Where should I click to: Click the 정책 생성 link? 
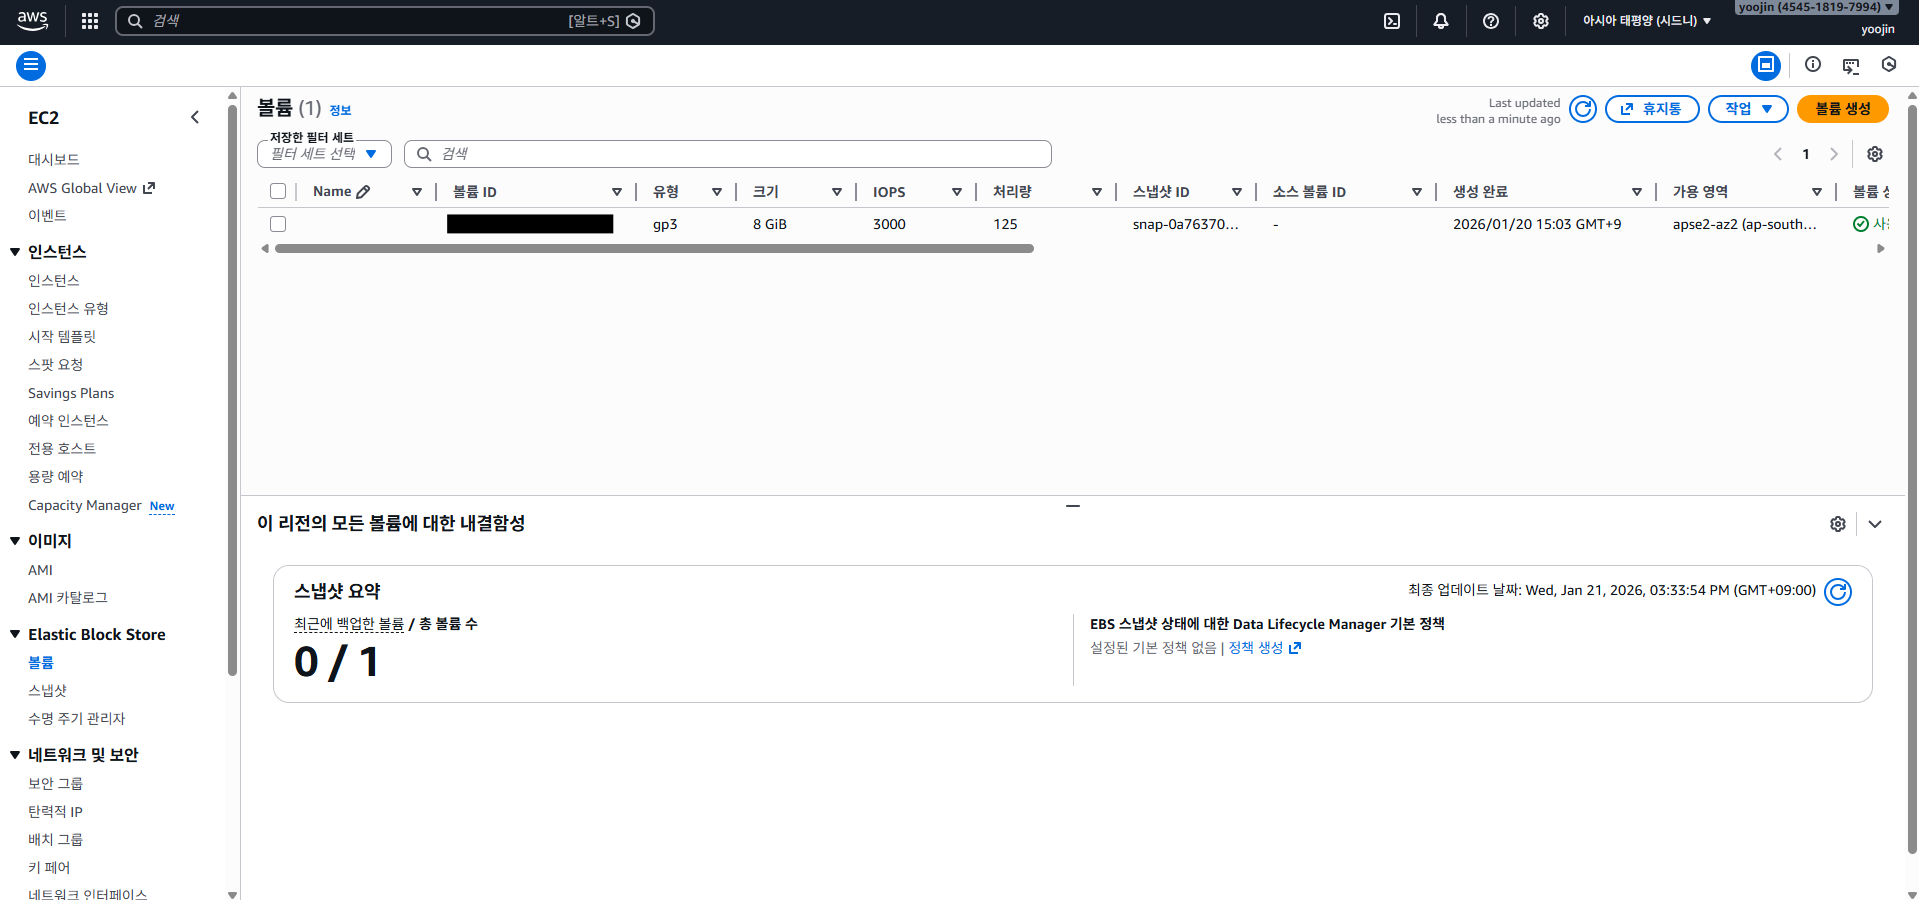[x=1265, y=648]
